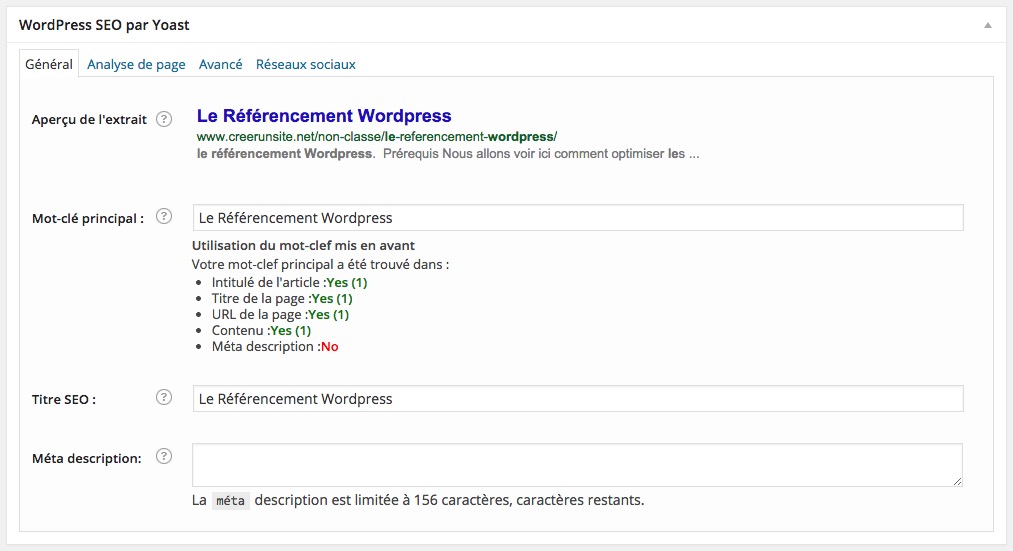Click the Titre de la page Yes (1) line
1013x551 pixels.
(282, 298)
